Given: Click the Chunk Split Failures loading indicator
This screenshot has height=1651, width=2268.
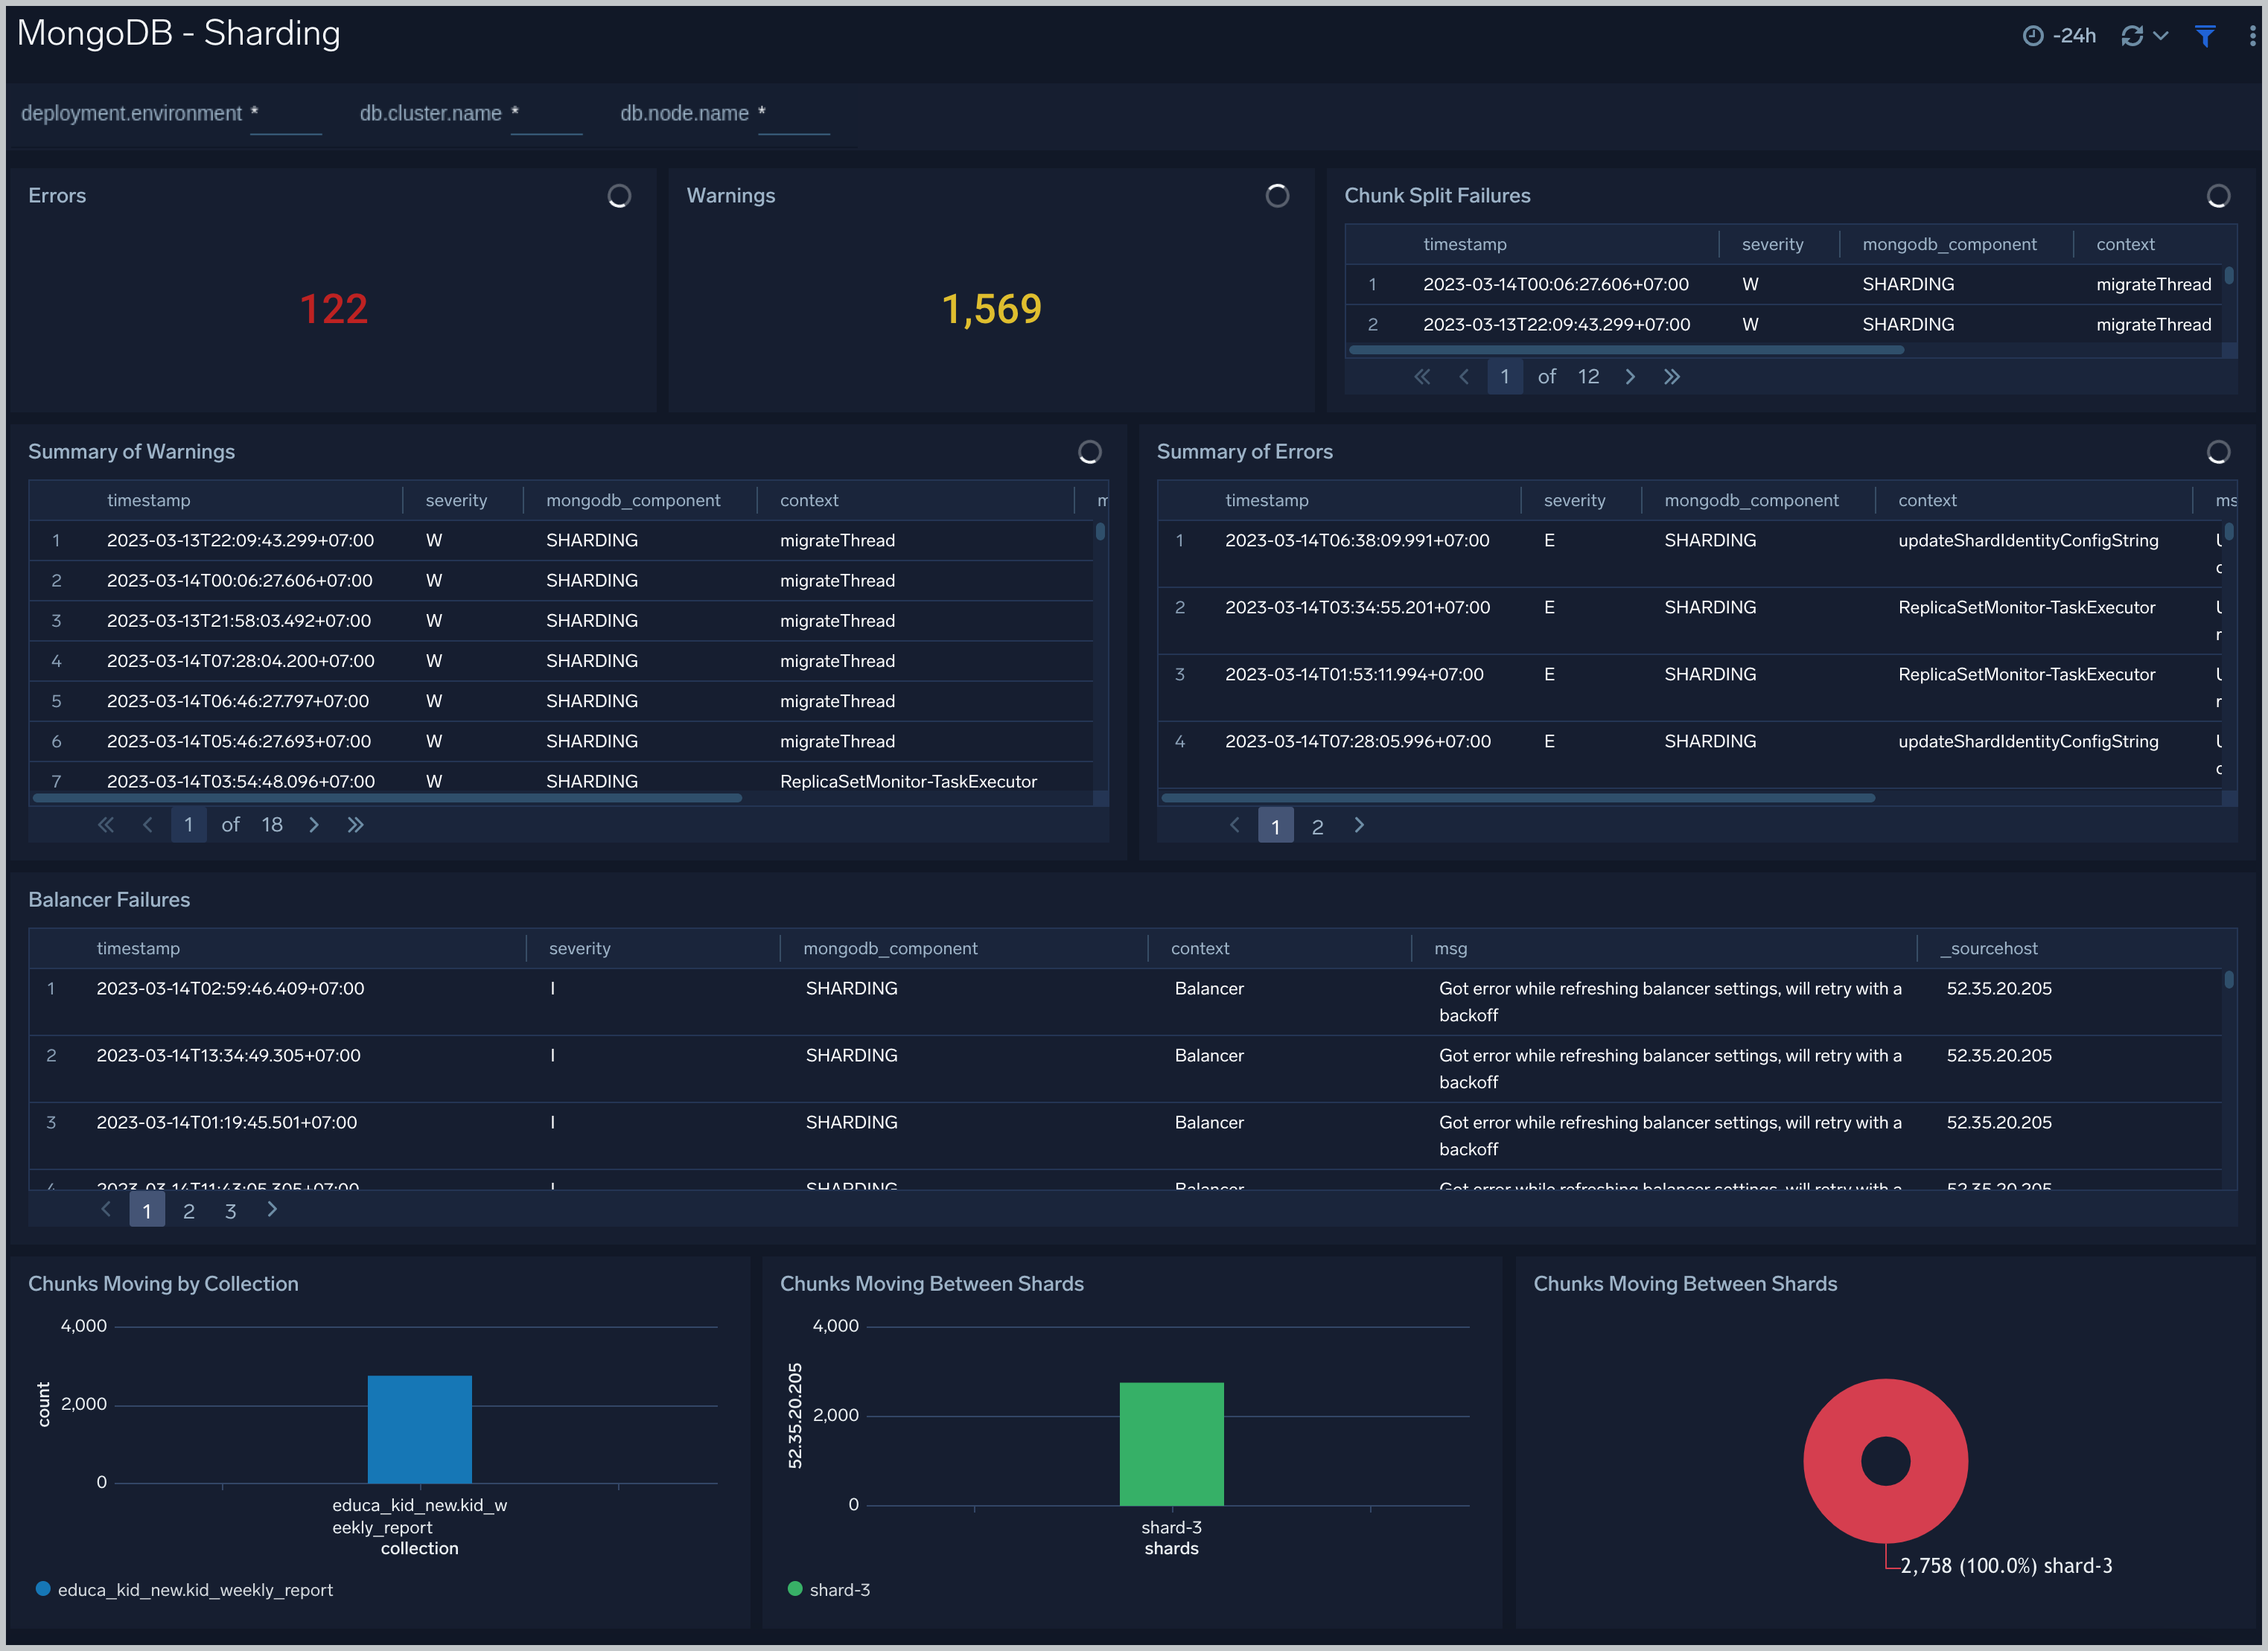Looking at the screenshot, I should 2218,196.
